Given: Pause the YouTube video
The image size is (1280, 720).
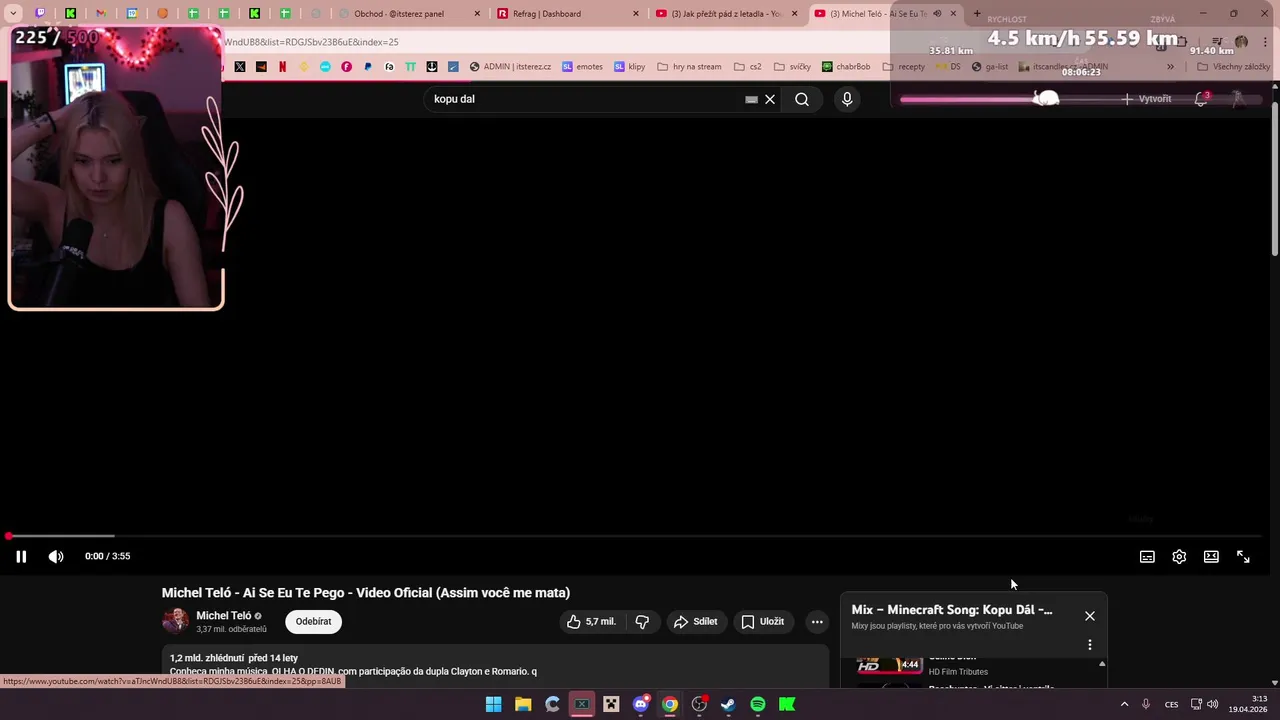Looking at the screenshot, I should (x=20, y=557).
